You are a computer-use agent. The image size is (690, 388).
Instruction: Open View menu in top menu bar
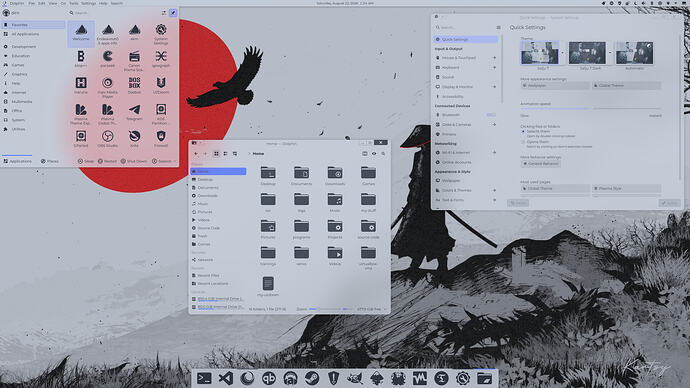click(52, 3)
